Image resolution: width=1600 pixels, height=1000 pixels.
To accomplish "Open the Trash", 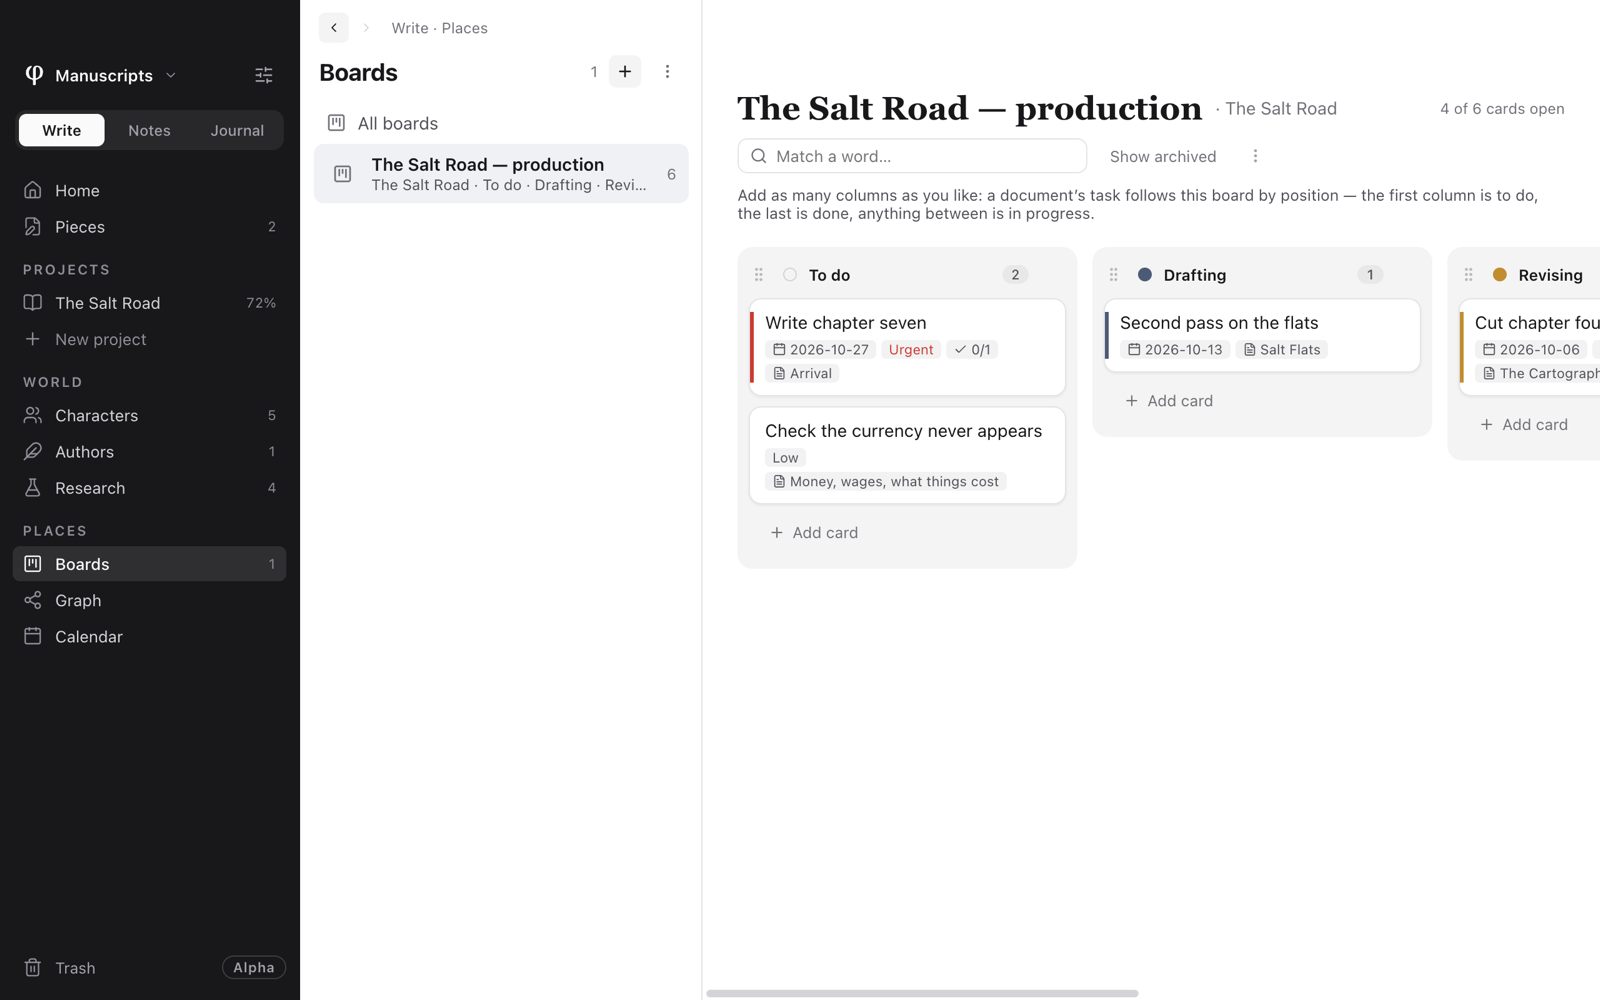I will click(x=60, y=968).
